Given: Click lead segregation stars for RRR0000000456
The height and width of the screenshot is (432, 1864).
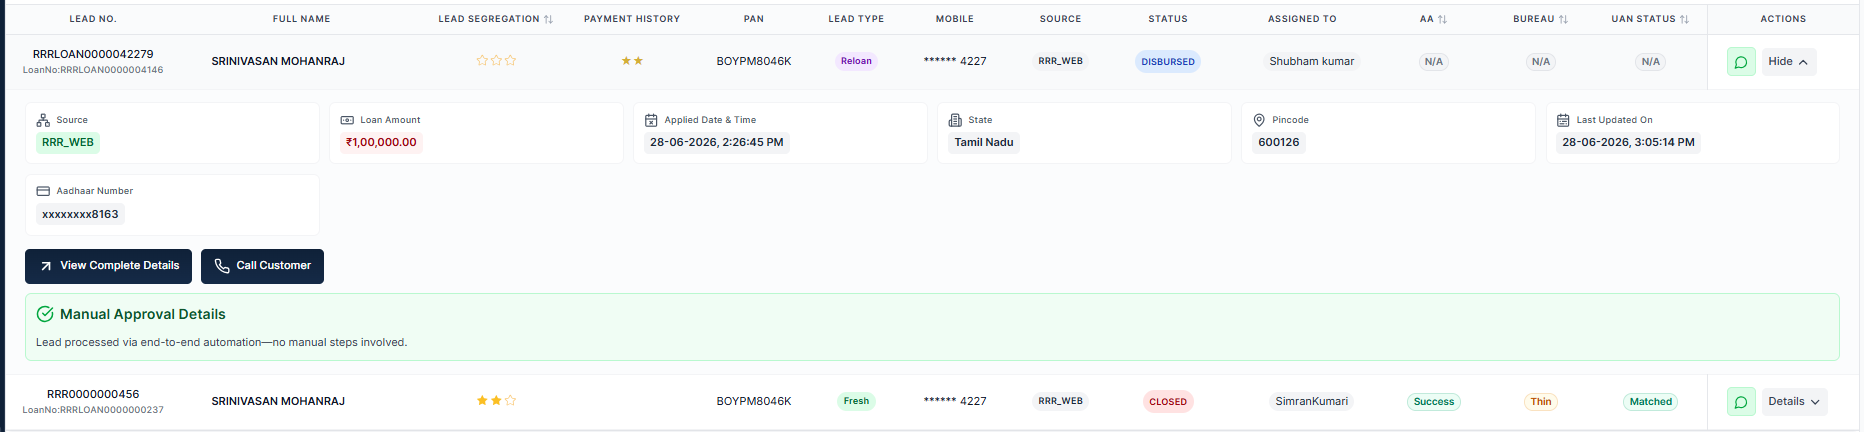Looking at the screenshot, I should coord(496,401).
